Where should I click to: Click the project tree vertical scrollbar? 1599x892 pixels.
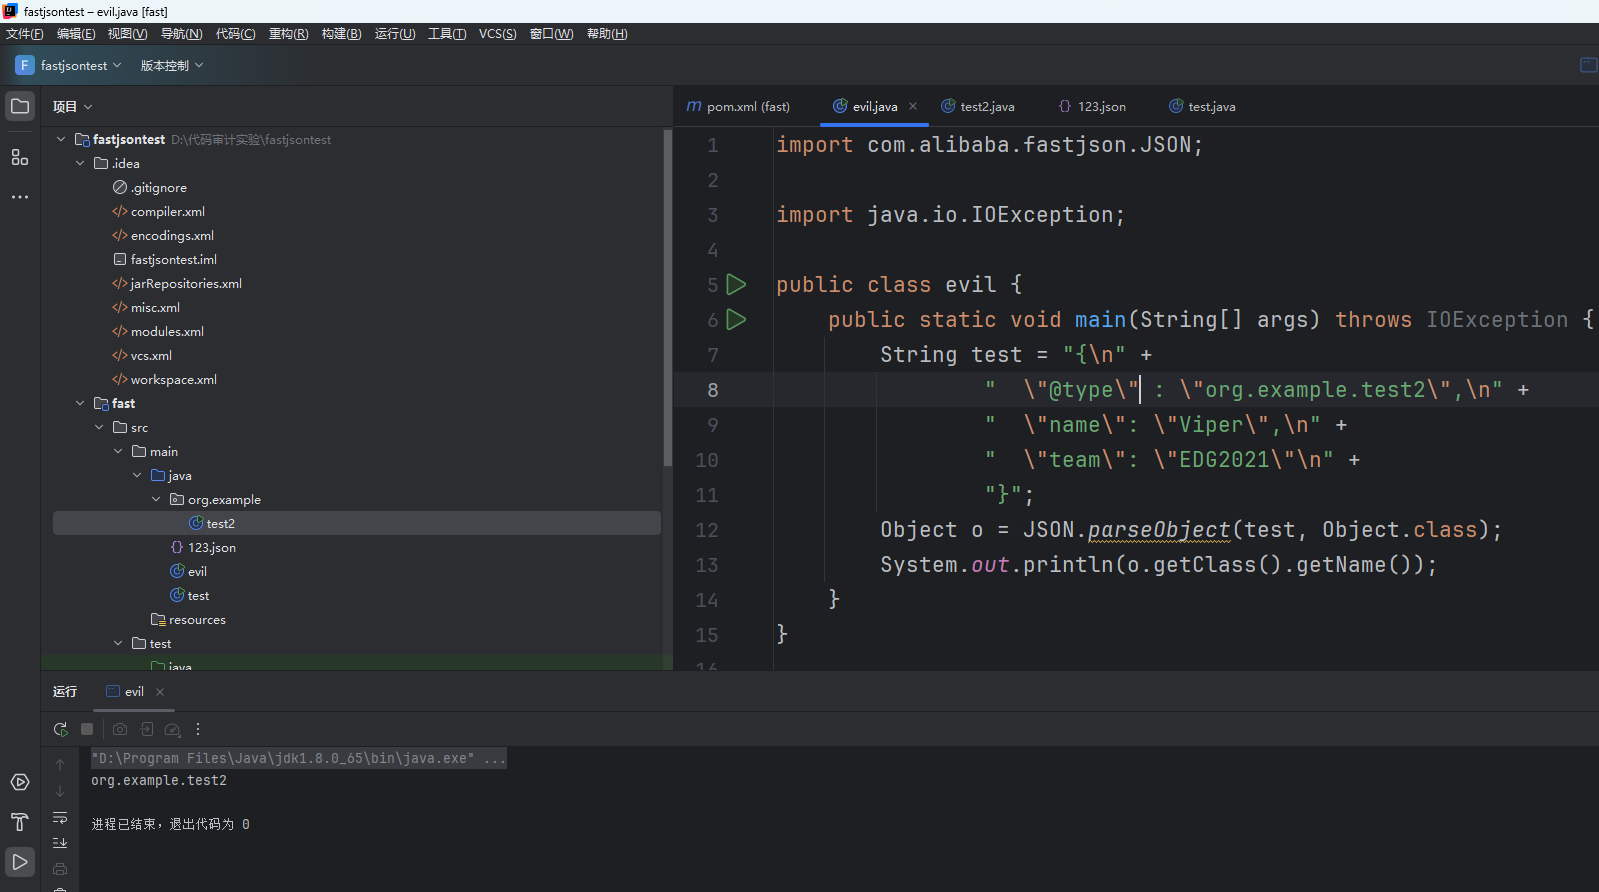[x=668, y=300]
